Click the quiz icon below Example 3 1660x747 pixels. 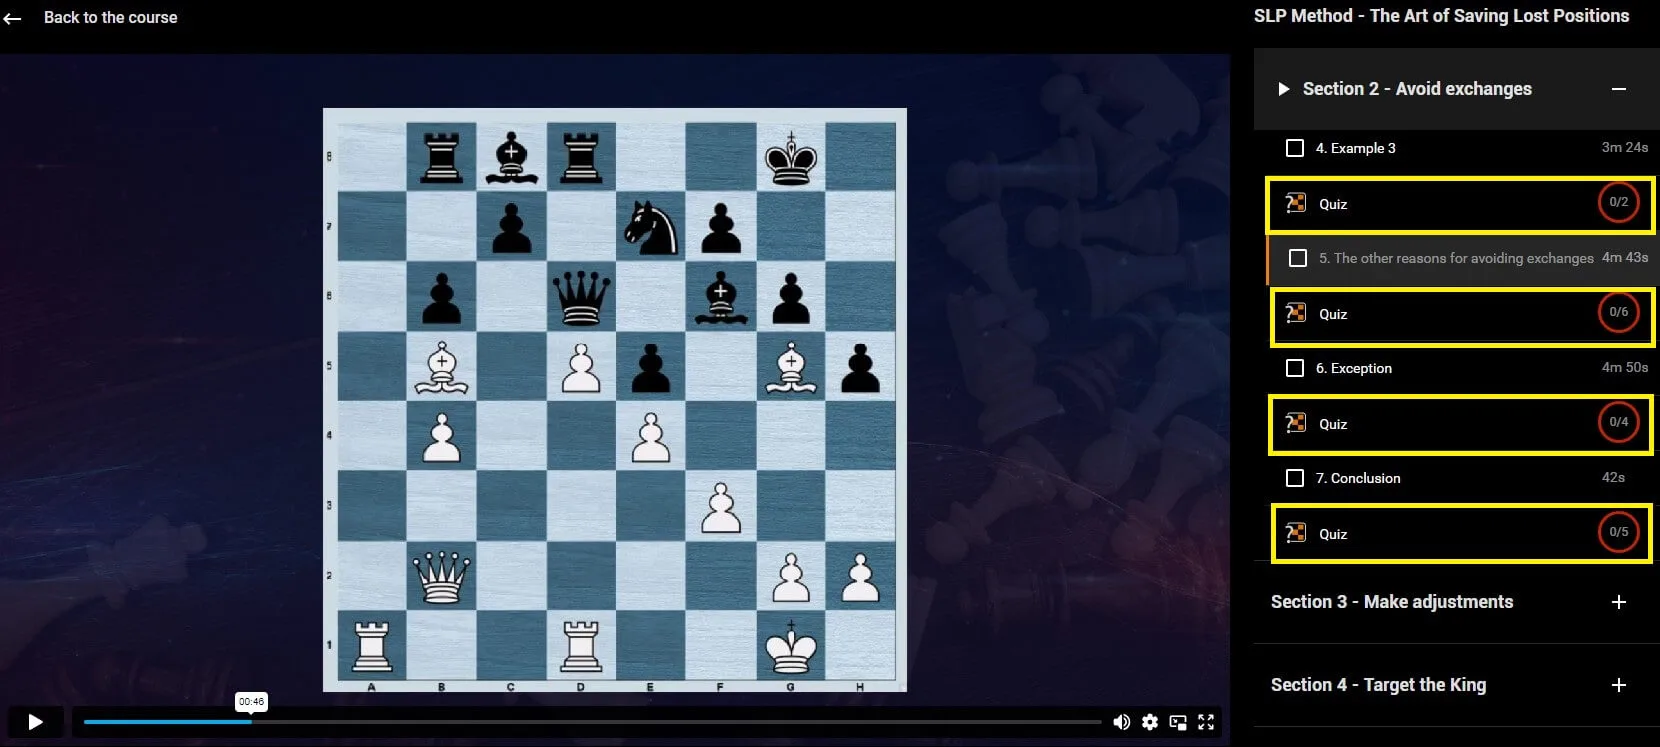[1296, 203]
